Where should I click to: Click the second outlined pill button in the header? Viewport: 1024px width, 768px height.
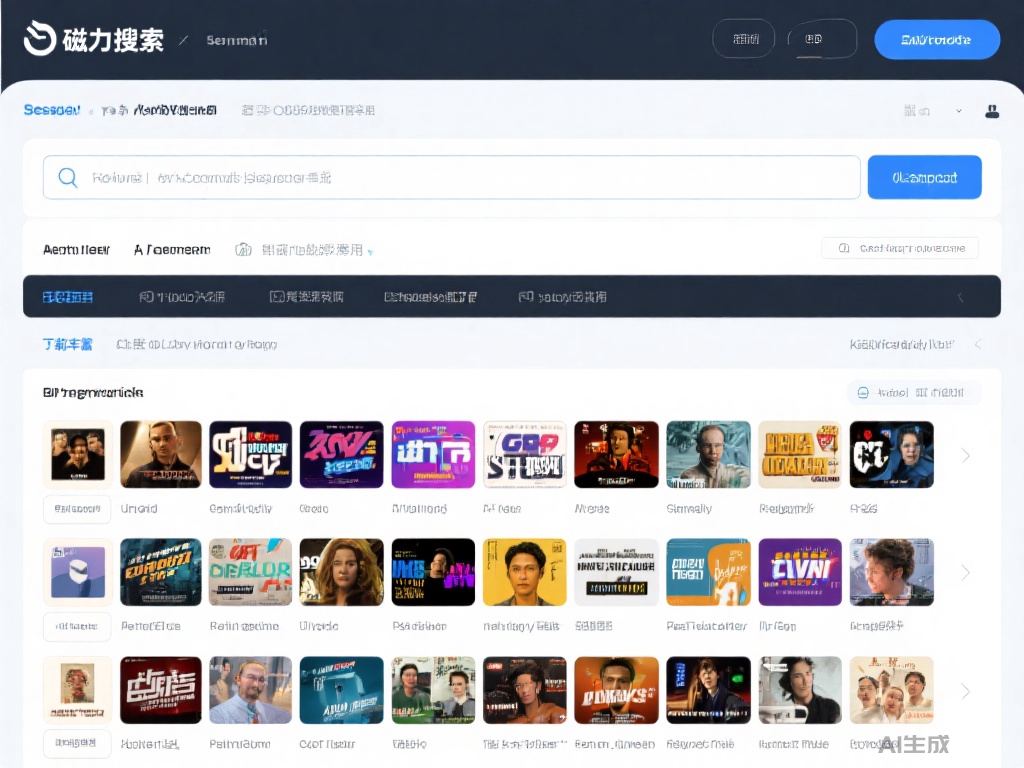point(822,39)
